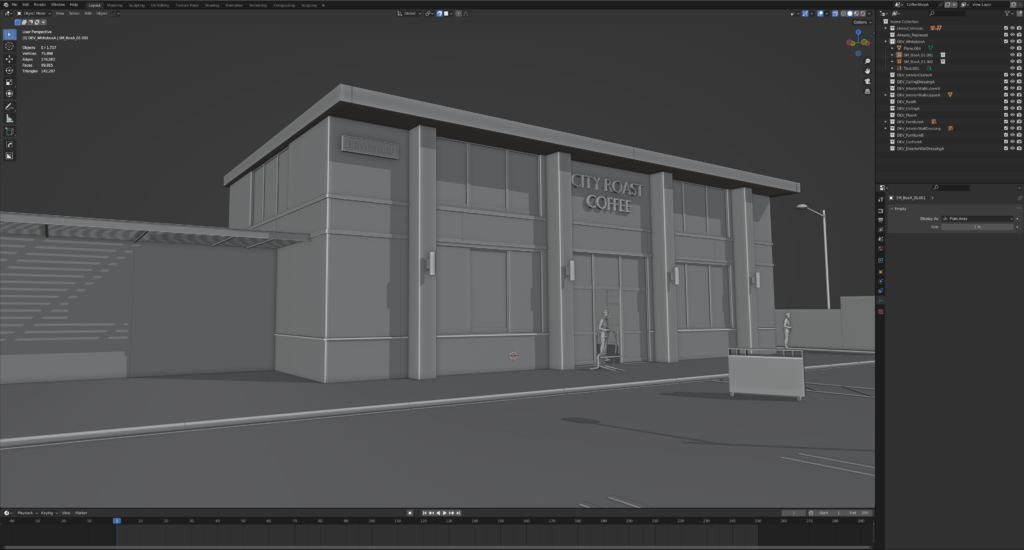
Task: Open the Display As dropdown
Action: 978,219
